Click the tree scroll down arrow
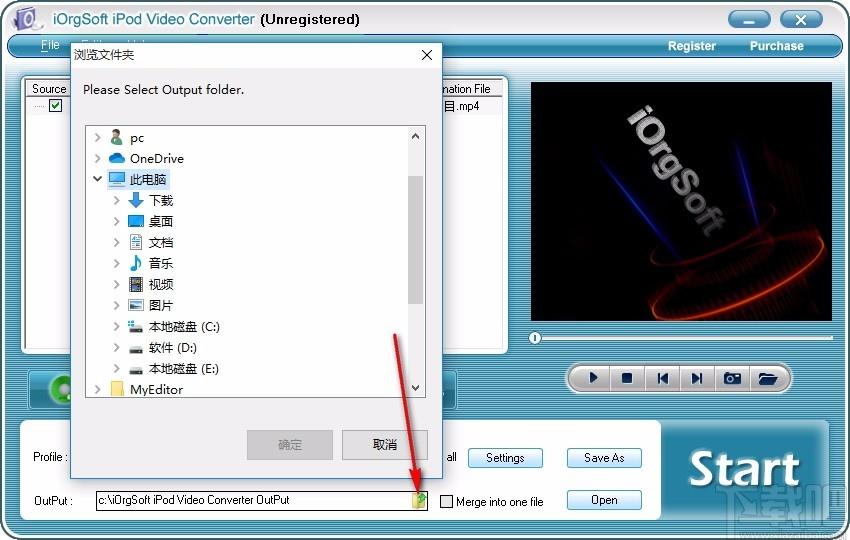850x540 pixels. point(415,388)
